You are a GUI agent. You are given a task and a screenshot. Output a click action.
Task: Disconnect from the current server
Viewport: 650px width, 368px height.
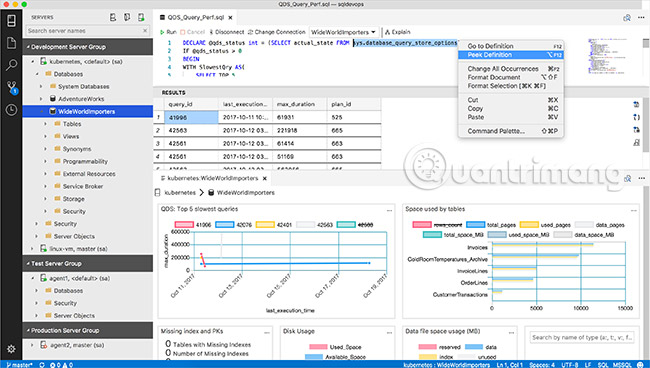click(226, 32)
